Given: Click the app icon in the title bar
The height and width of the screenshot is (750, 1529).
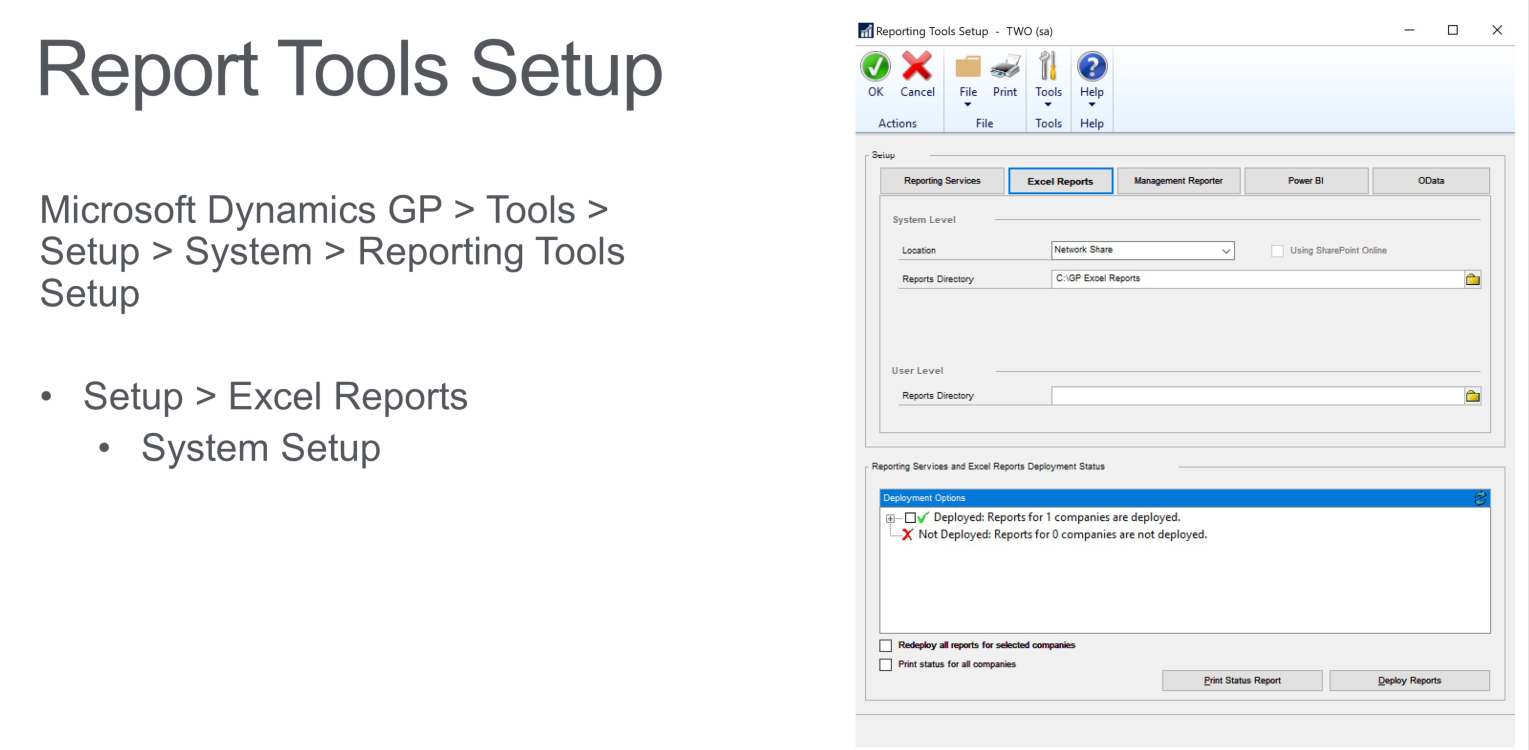Looking at the screenshot, I should click(866, 31).
